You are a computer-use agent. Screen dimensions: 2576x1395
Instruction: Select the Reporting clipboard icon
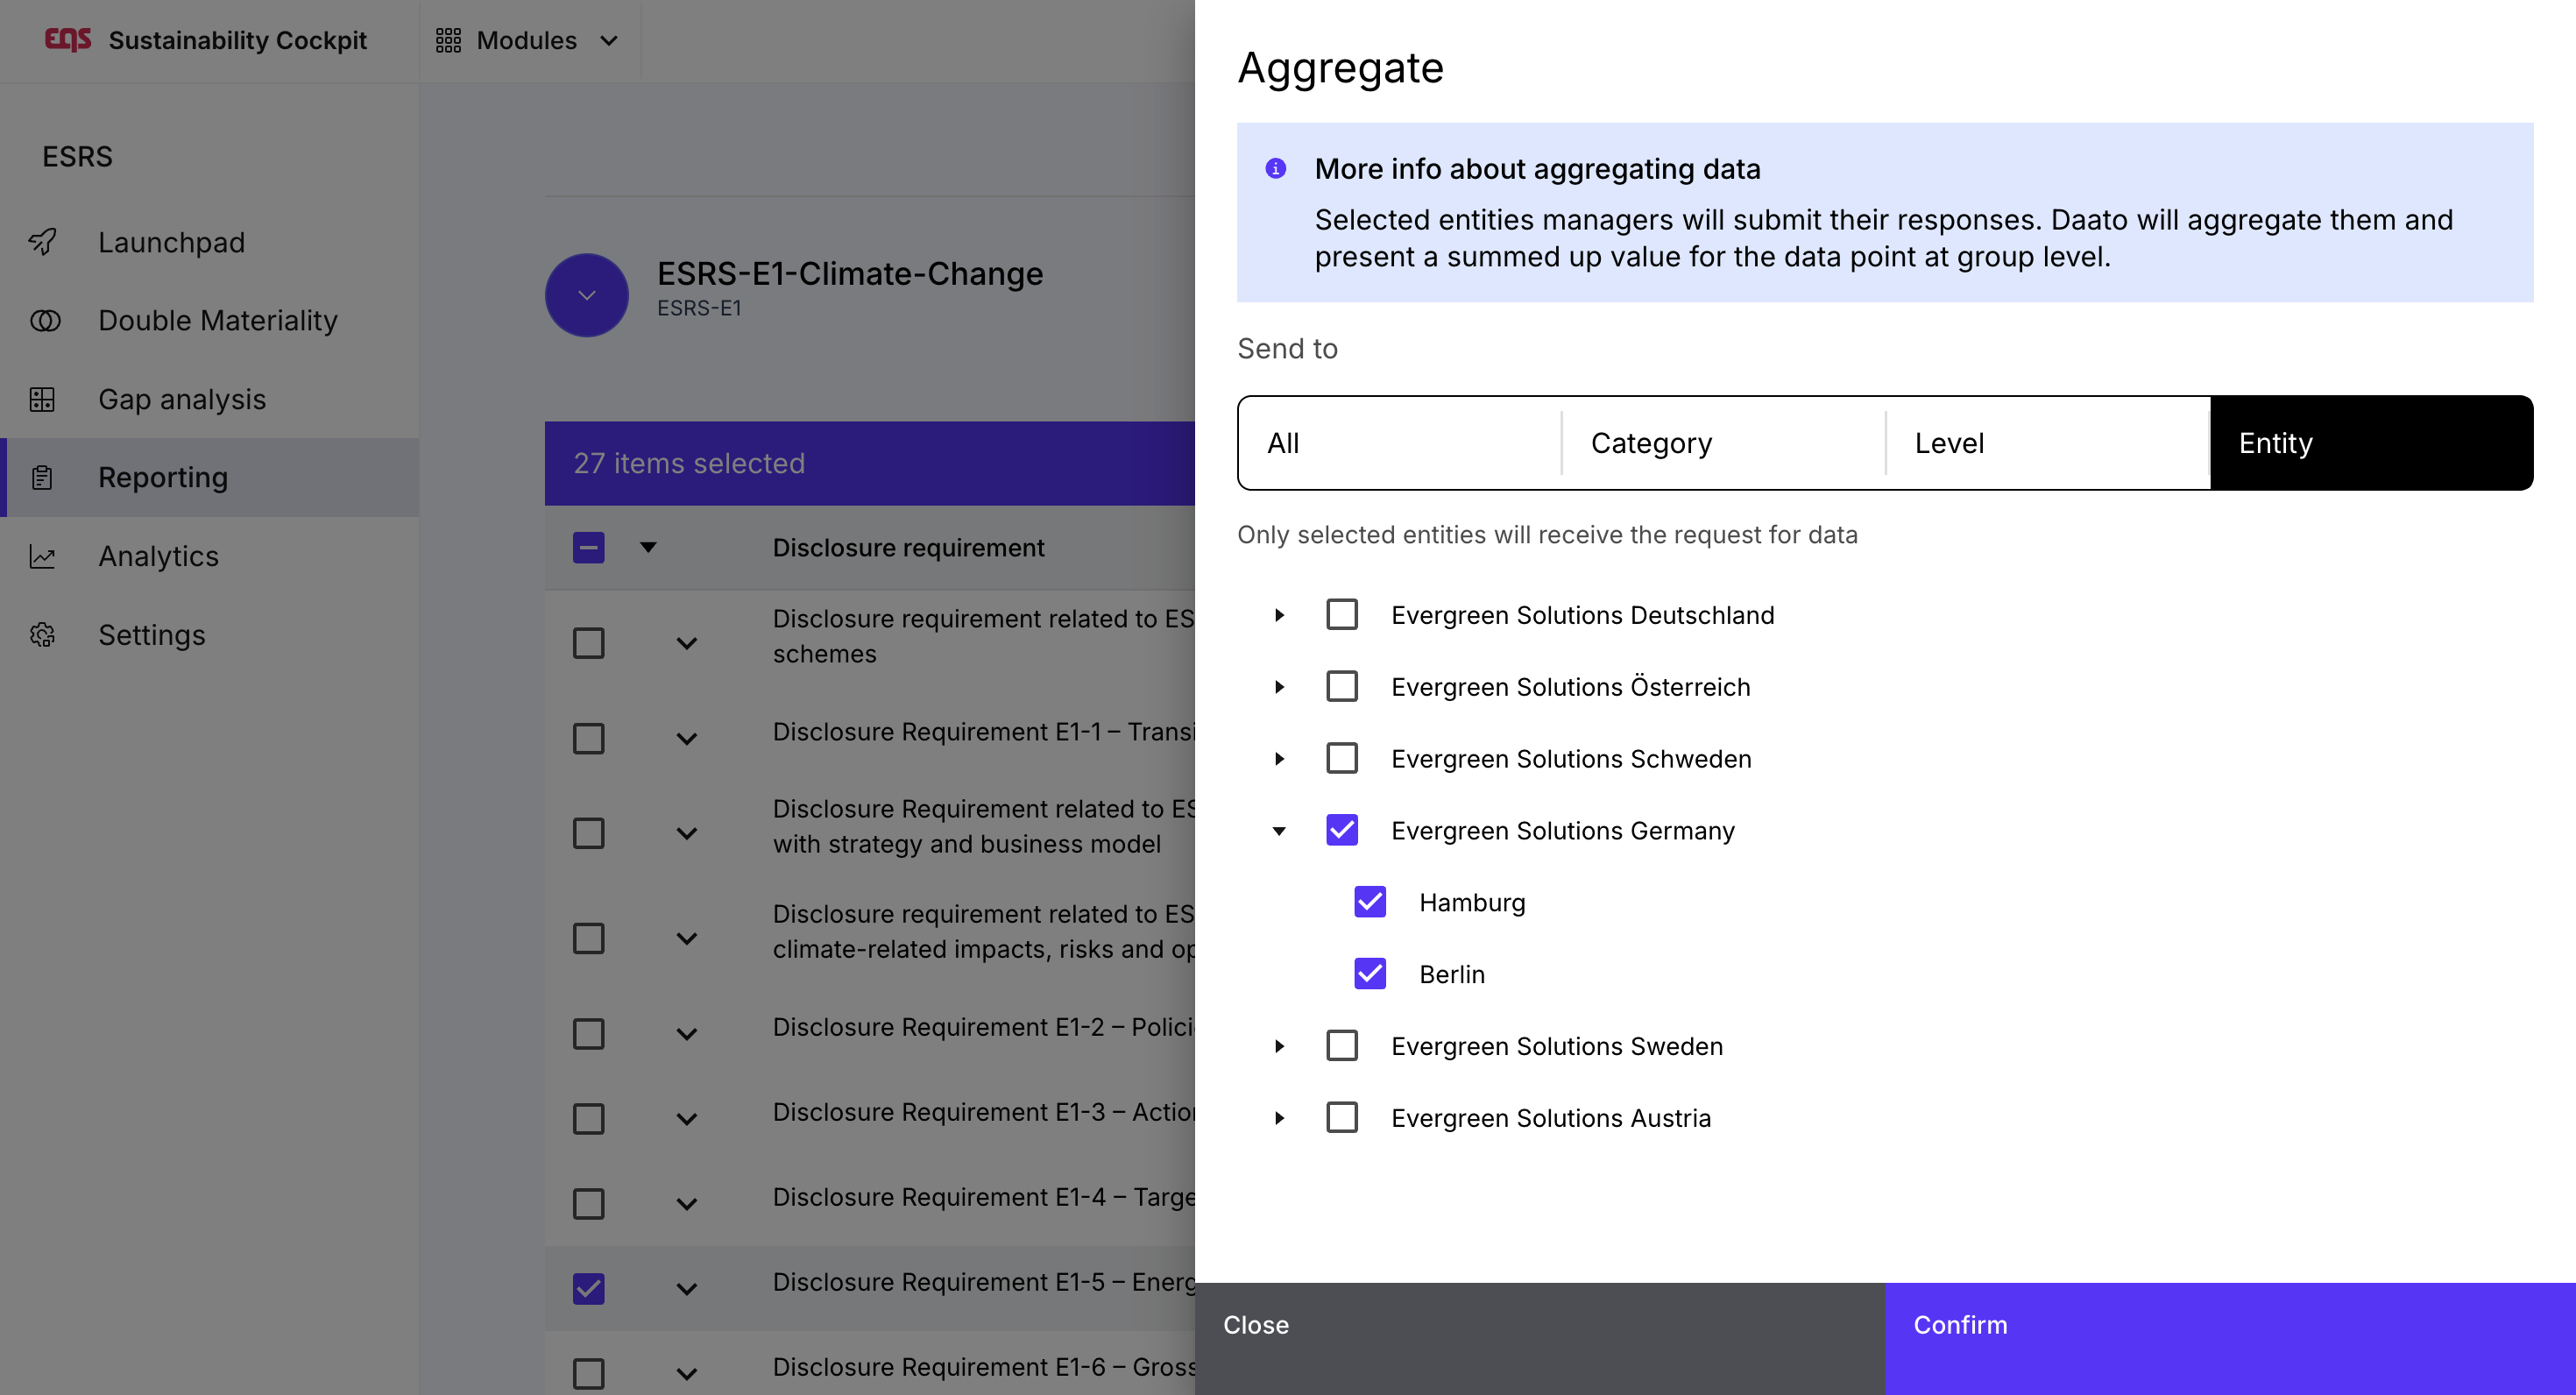(42, 478)
